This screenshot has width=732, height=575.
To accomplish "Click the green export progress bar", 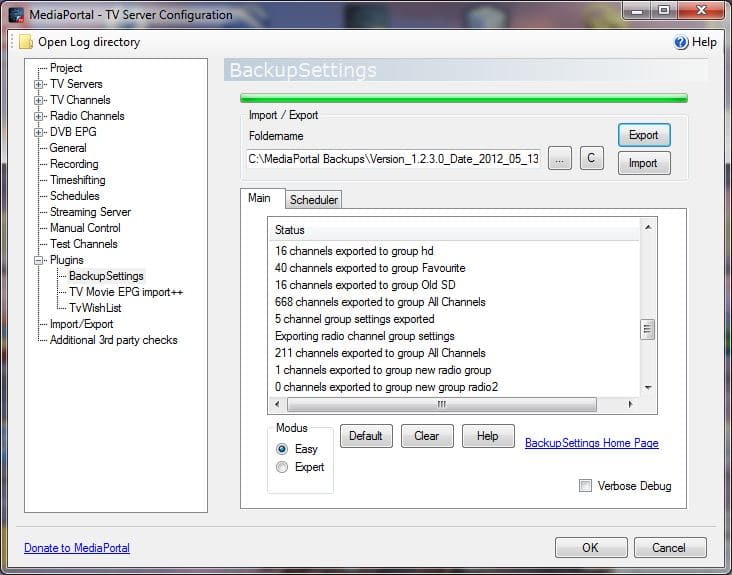I will [464, 98].
